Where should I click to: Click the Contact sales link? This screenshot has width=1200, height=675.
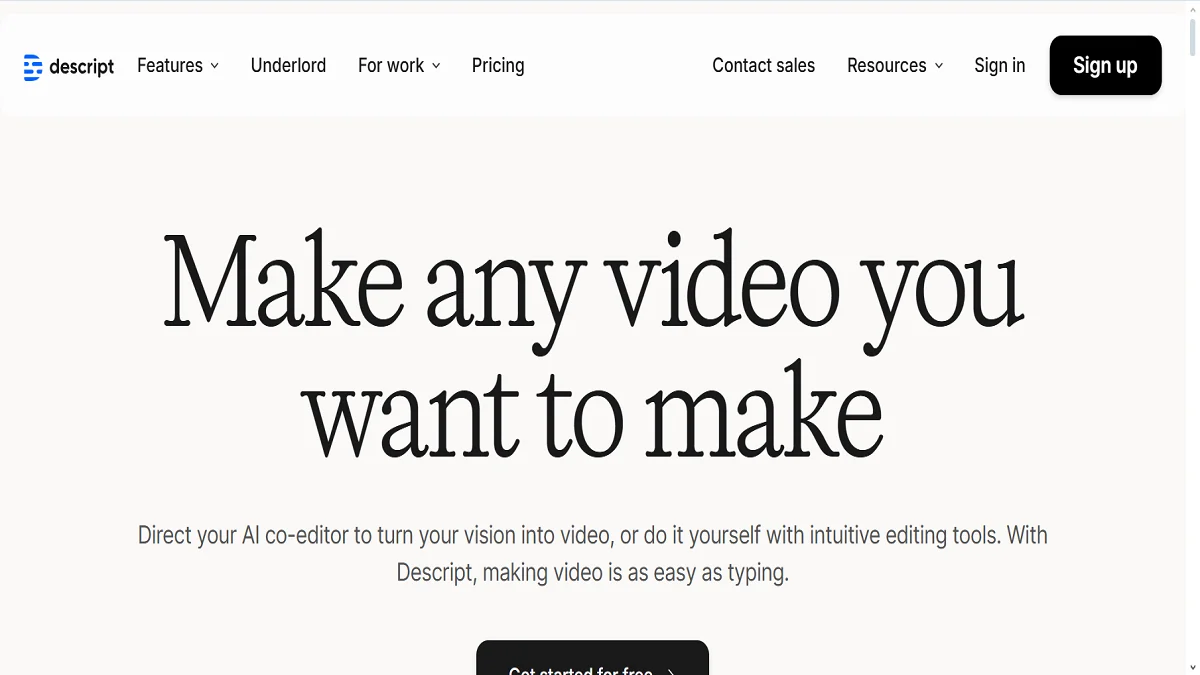763,66
